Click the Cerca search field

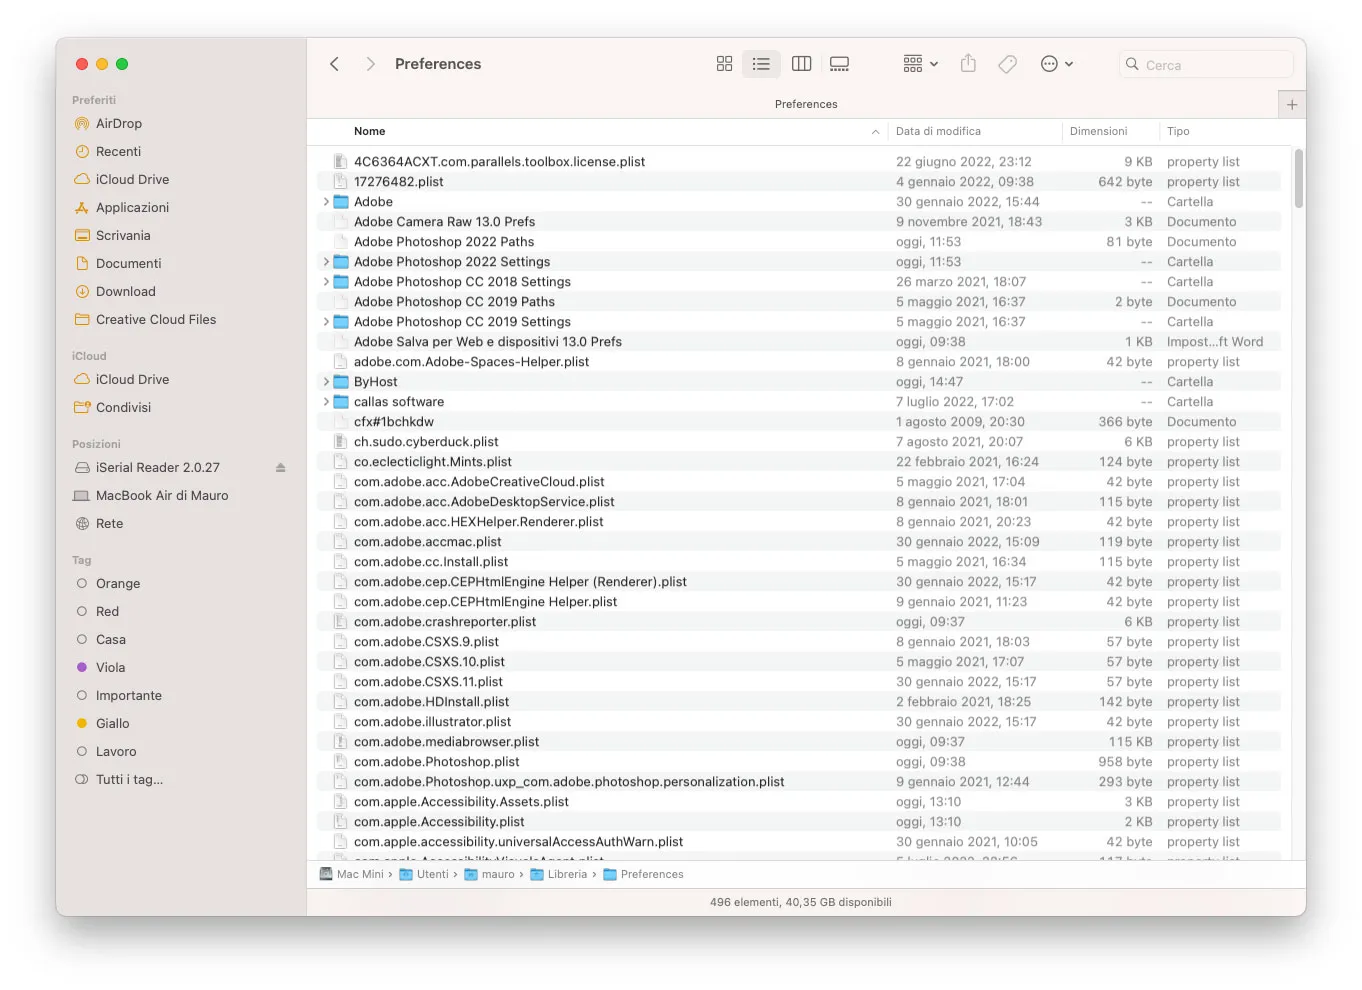tap(1205, 63)
